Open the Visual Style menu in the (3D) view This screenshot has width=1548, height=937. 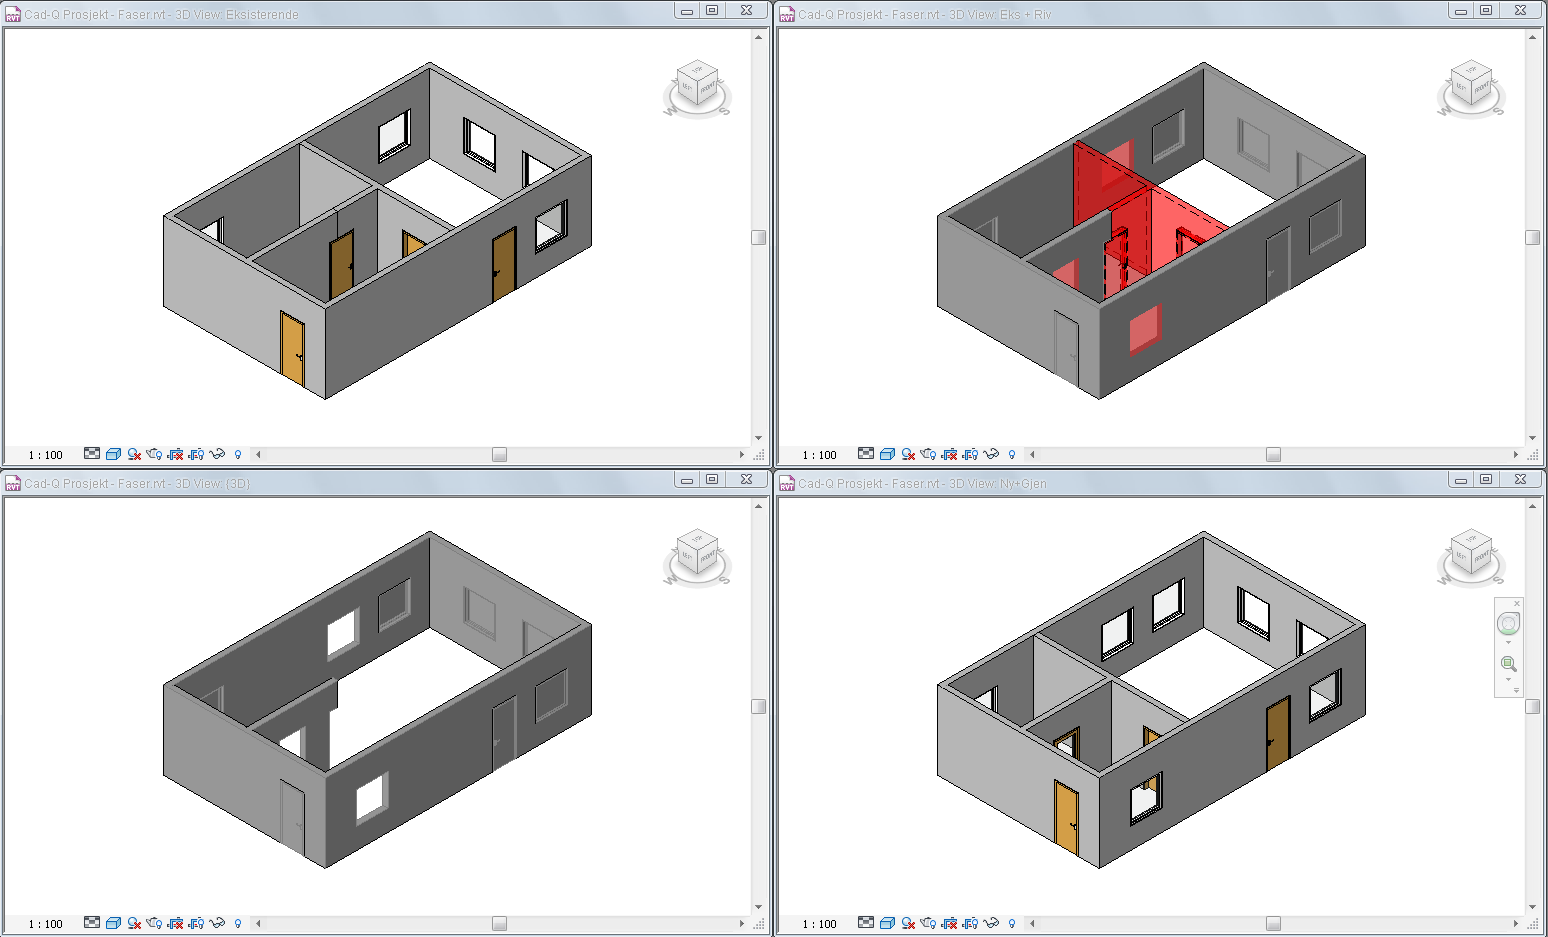[x=113, y=924]
